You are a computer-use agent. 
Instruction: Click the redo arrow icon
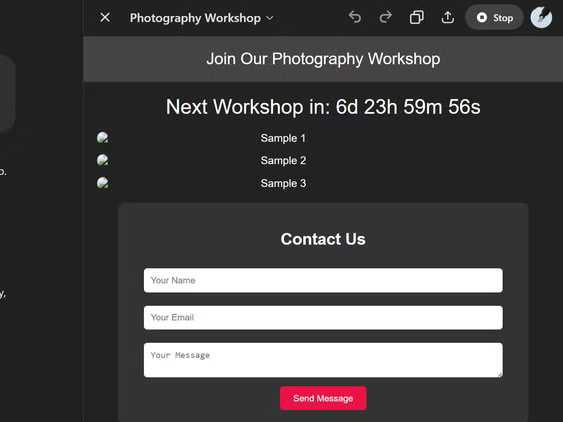click(385, 17)
